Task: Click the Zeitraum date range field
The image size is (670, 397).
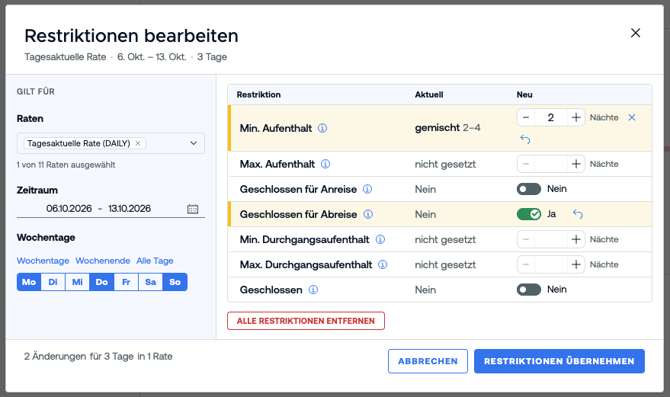Action: point(111,209)
